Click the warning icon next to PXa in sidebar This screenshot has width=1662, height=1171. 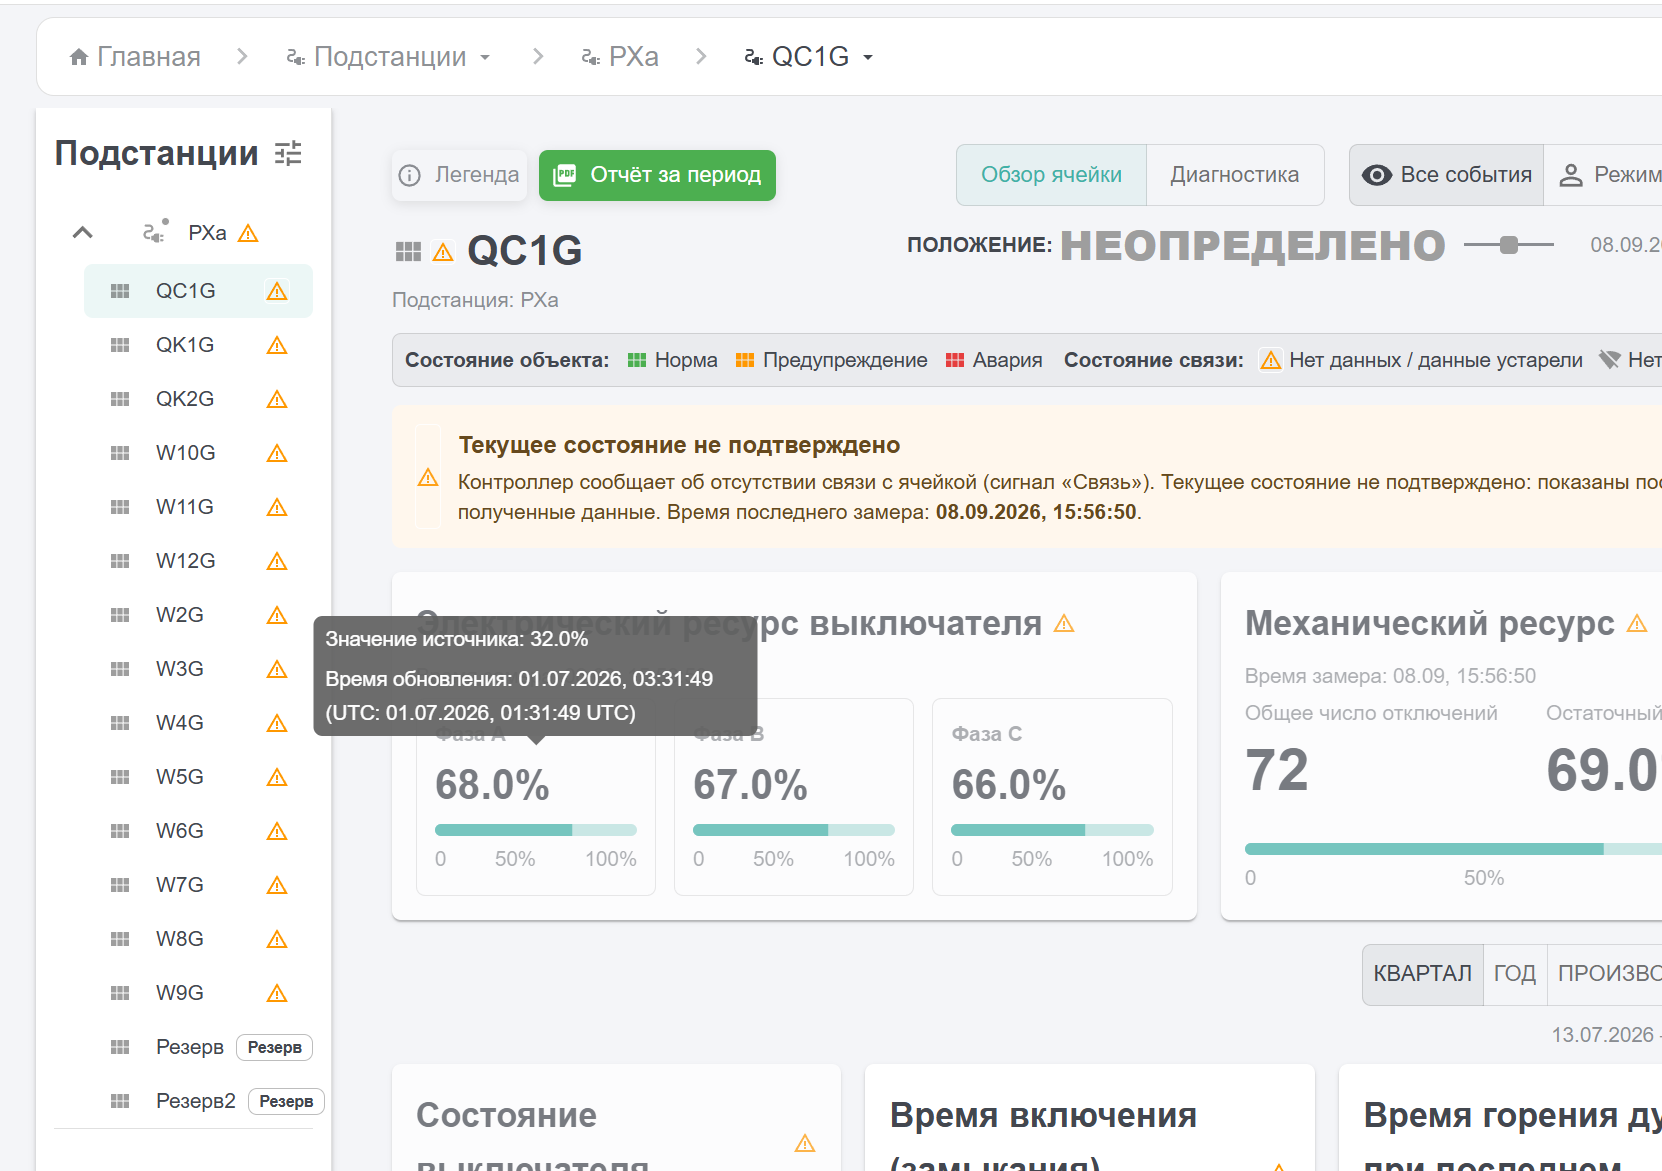(x=249, y=233)
